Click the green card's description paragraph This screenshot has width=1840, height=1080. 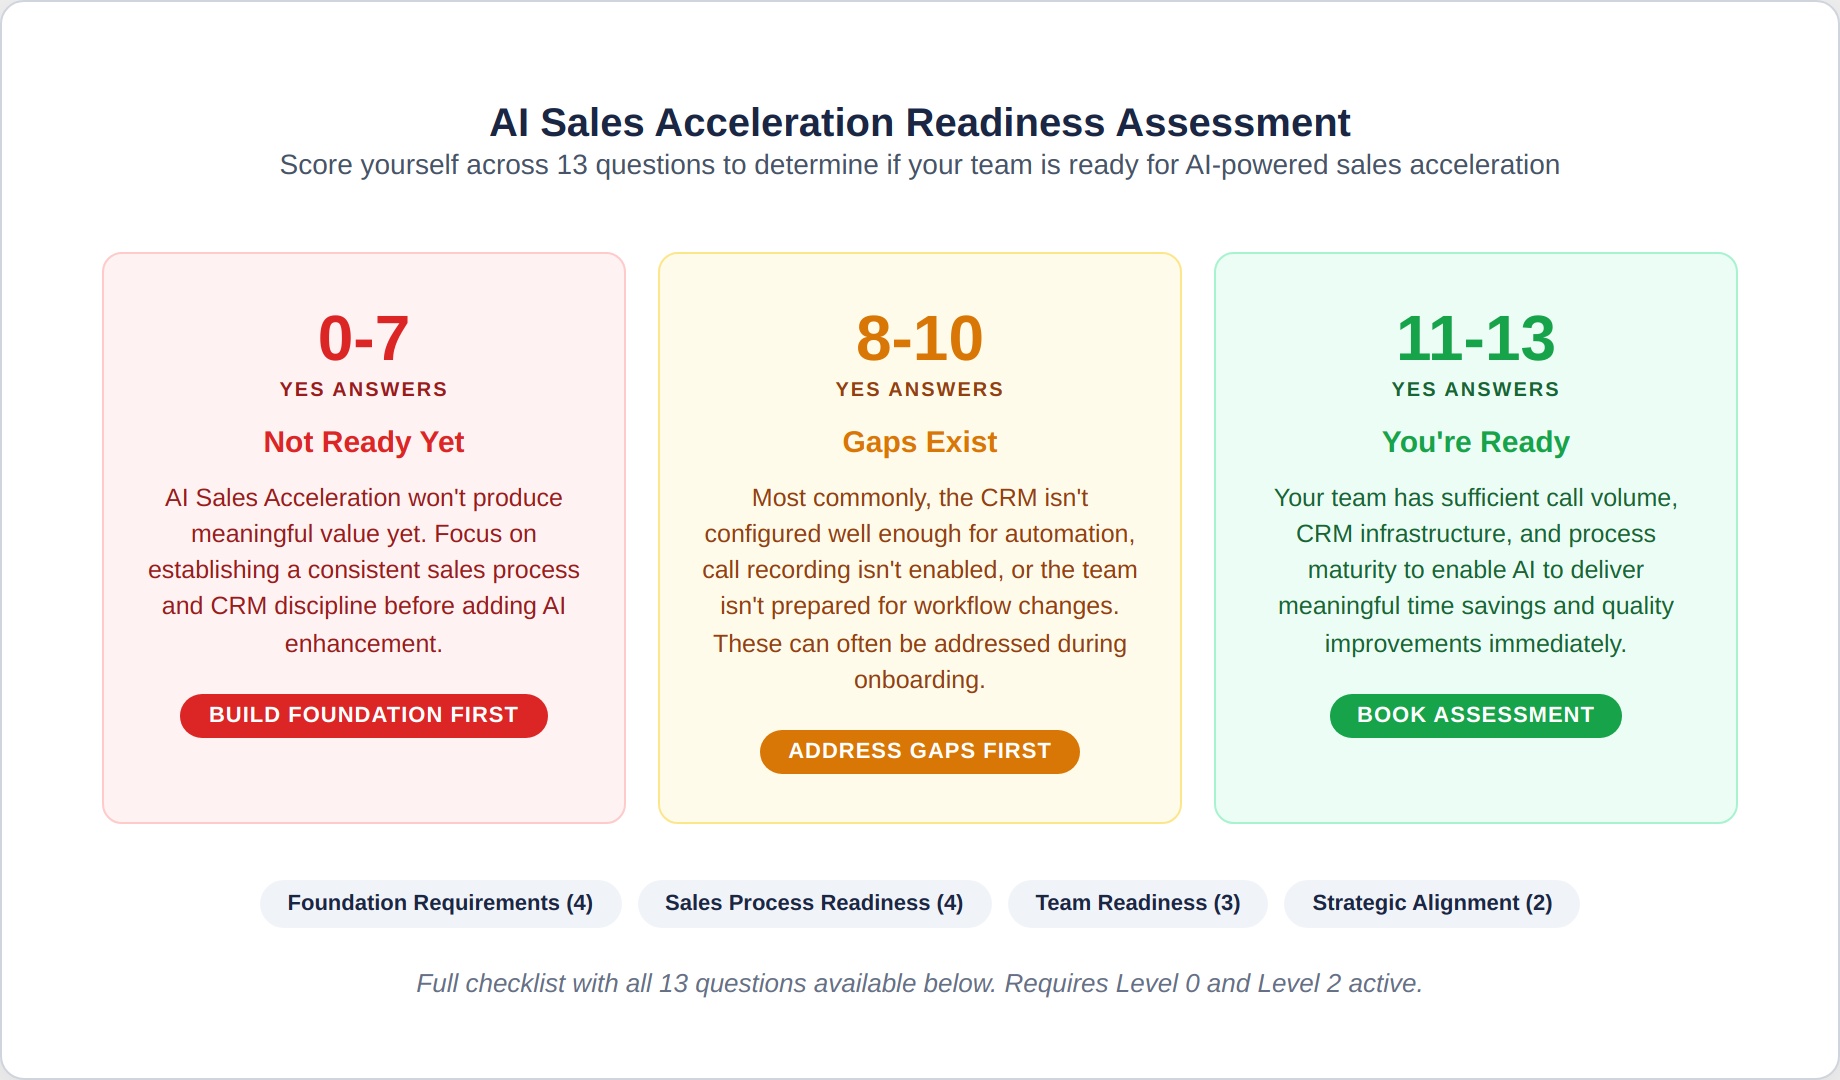click(x=1475, y=570)
